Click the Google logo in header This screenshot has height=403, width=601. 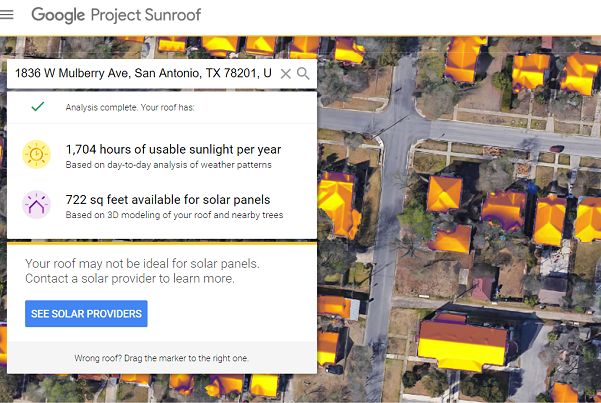[56, 16]
